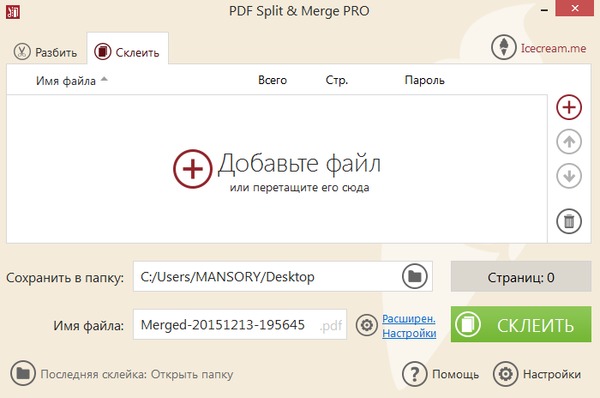Viewport: 600px width, 398px height.
Task: Click the Последняя склейка folder icon
Action: pos(23,373)
